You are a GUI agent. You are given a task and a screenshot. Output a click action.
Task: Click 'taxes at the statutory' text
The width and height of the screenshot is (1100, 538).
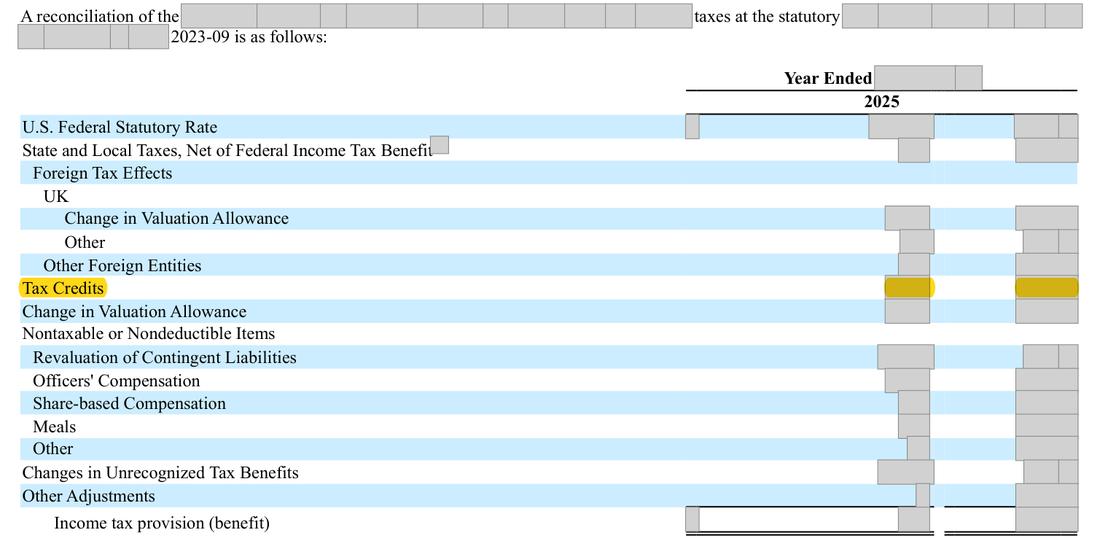[767, 16]
